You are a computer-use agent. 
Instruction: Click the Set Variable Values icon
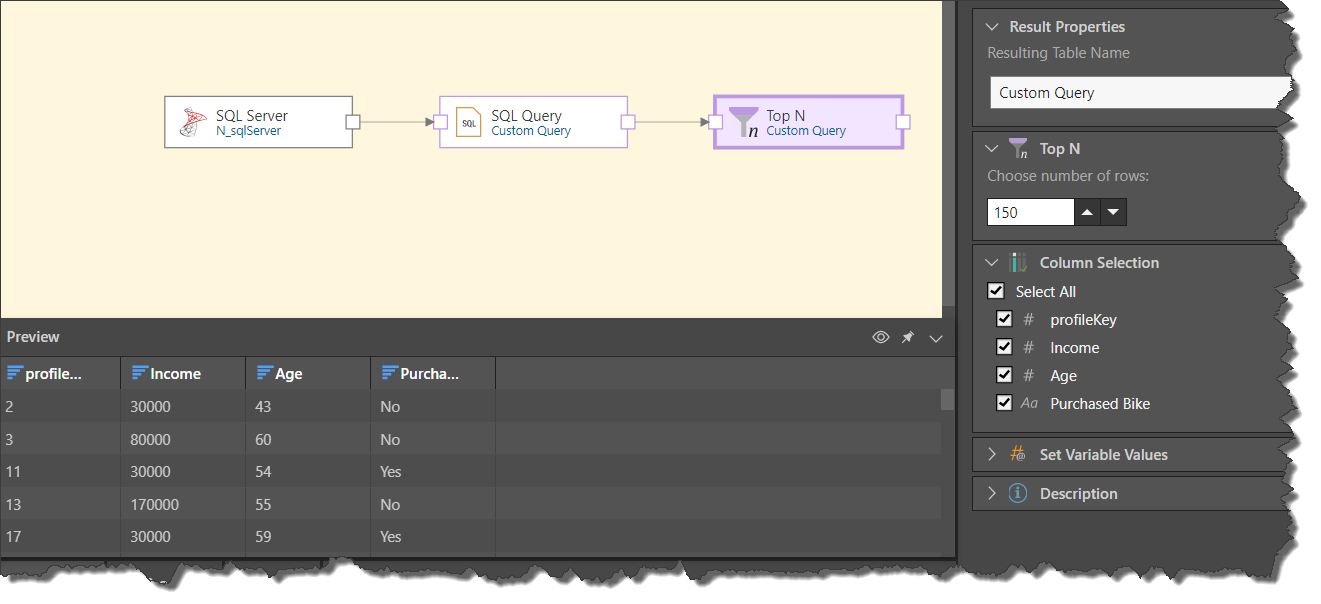[1018, 454]
